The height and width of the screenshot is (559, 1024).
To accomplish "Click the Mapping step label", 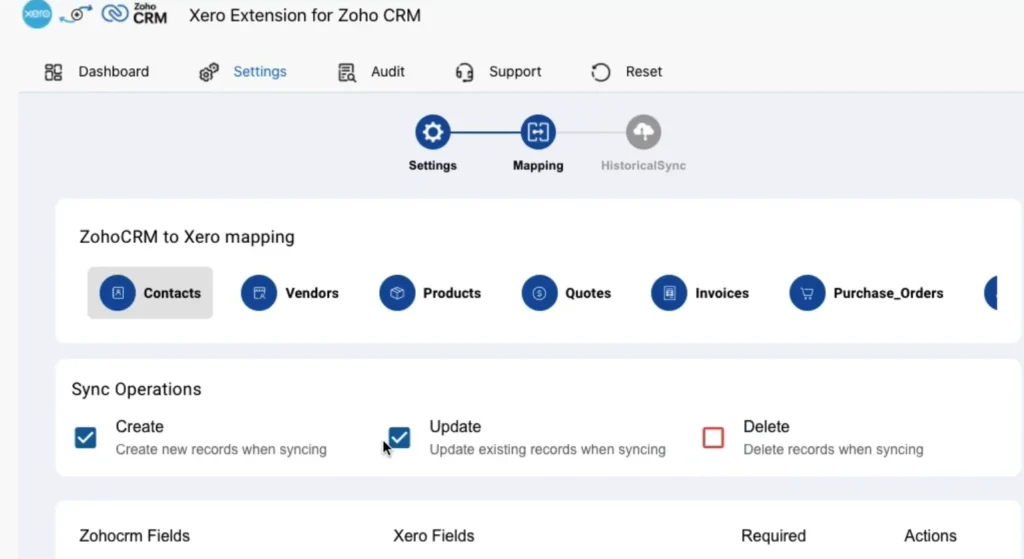I will [x=538, y=166].
